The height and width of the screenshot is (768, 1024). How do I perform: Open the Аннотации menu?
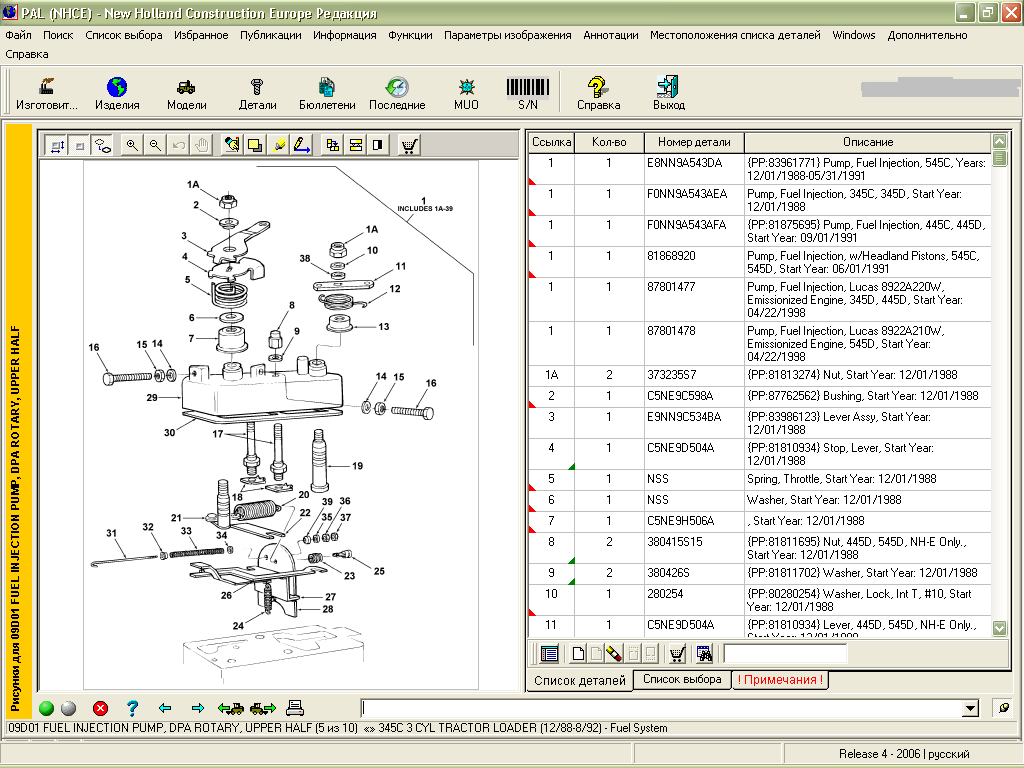click(x=611, y=35)
